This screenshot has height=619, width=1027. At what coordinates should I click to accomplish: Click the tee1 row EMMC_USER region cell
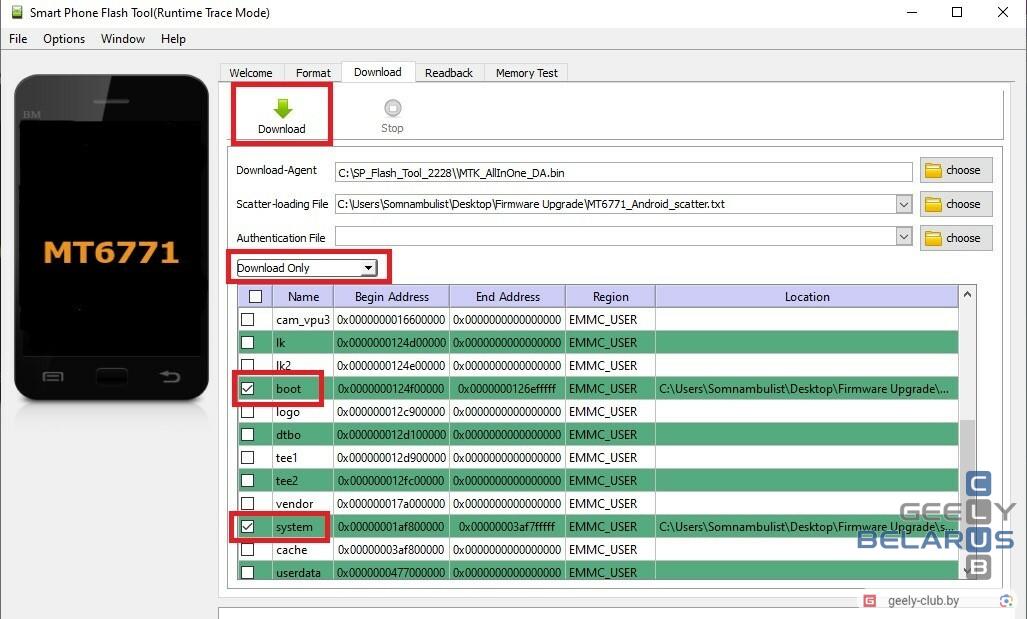point(610,457)
